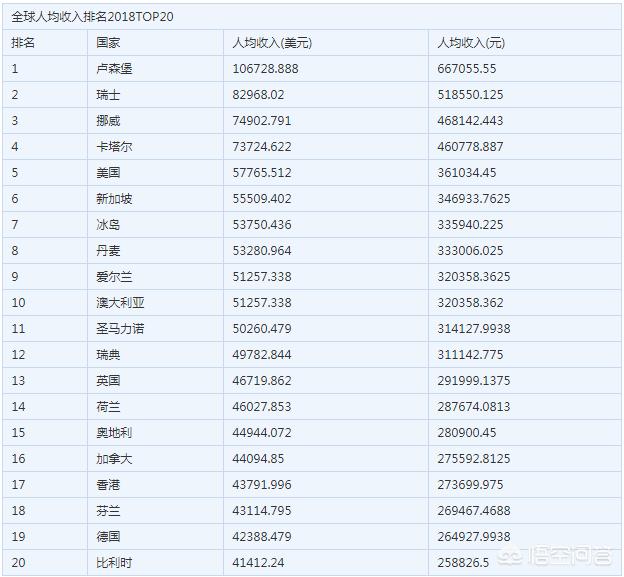The image size is (624, 577).
Task: Click the value 273699.975
Action: (470, 485)
